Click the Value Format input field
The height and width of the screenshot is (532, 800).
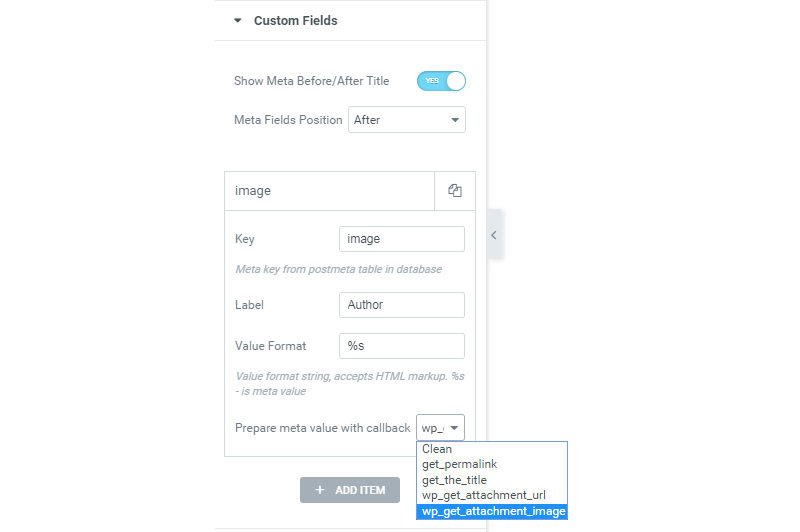click(402, 346)
